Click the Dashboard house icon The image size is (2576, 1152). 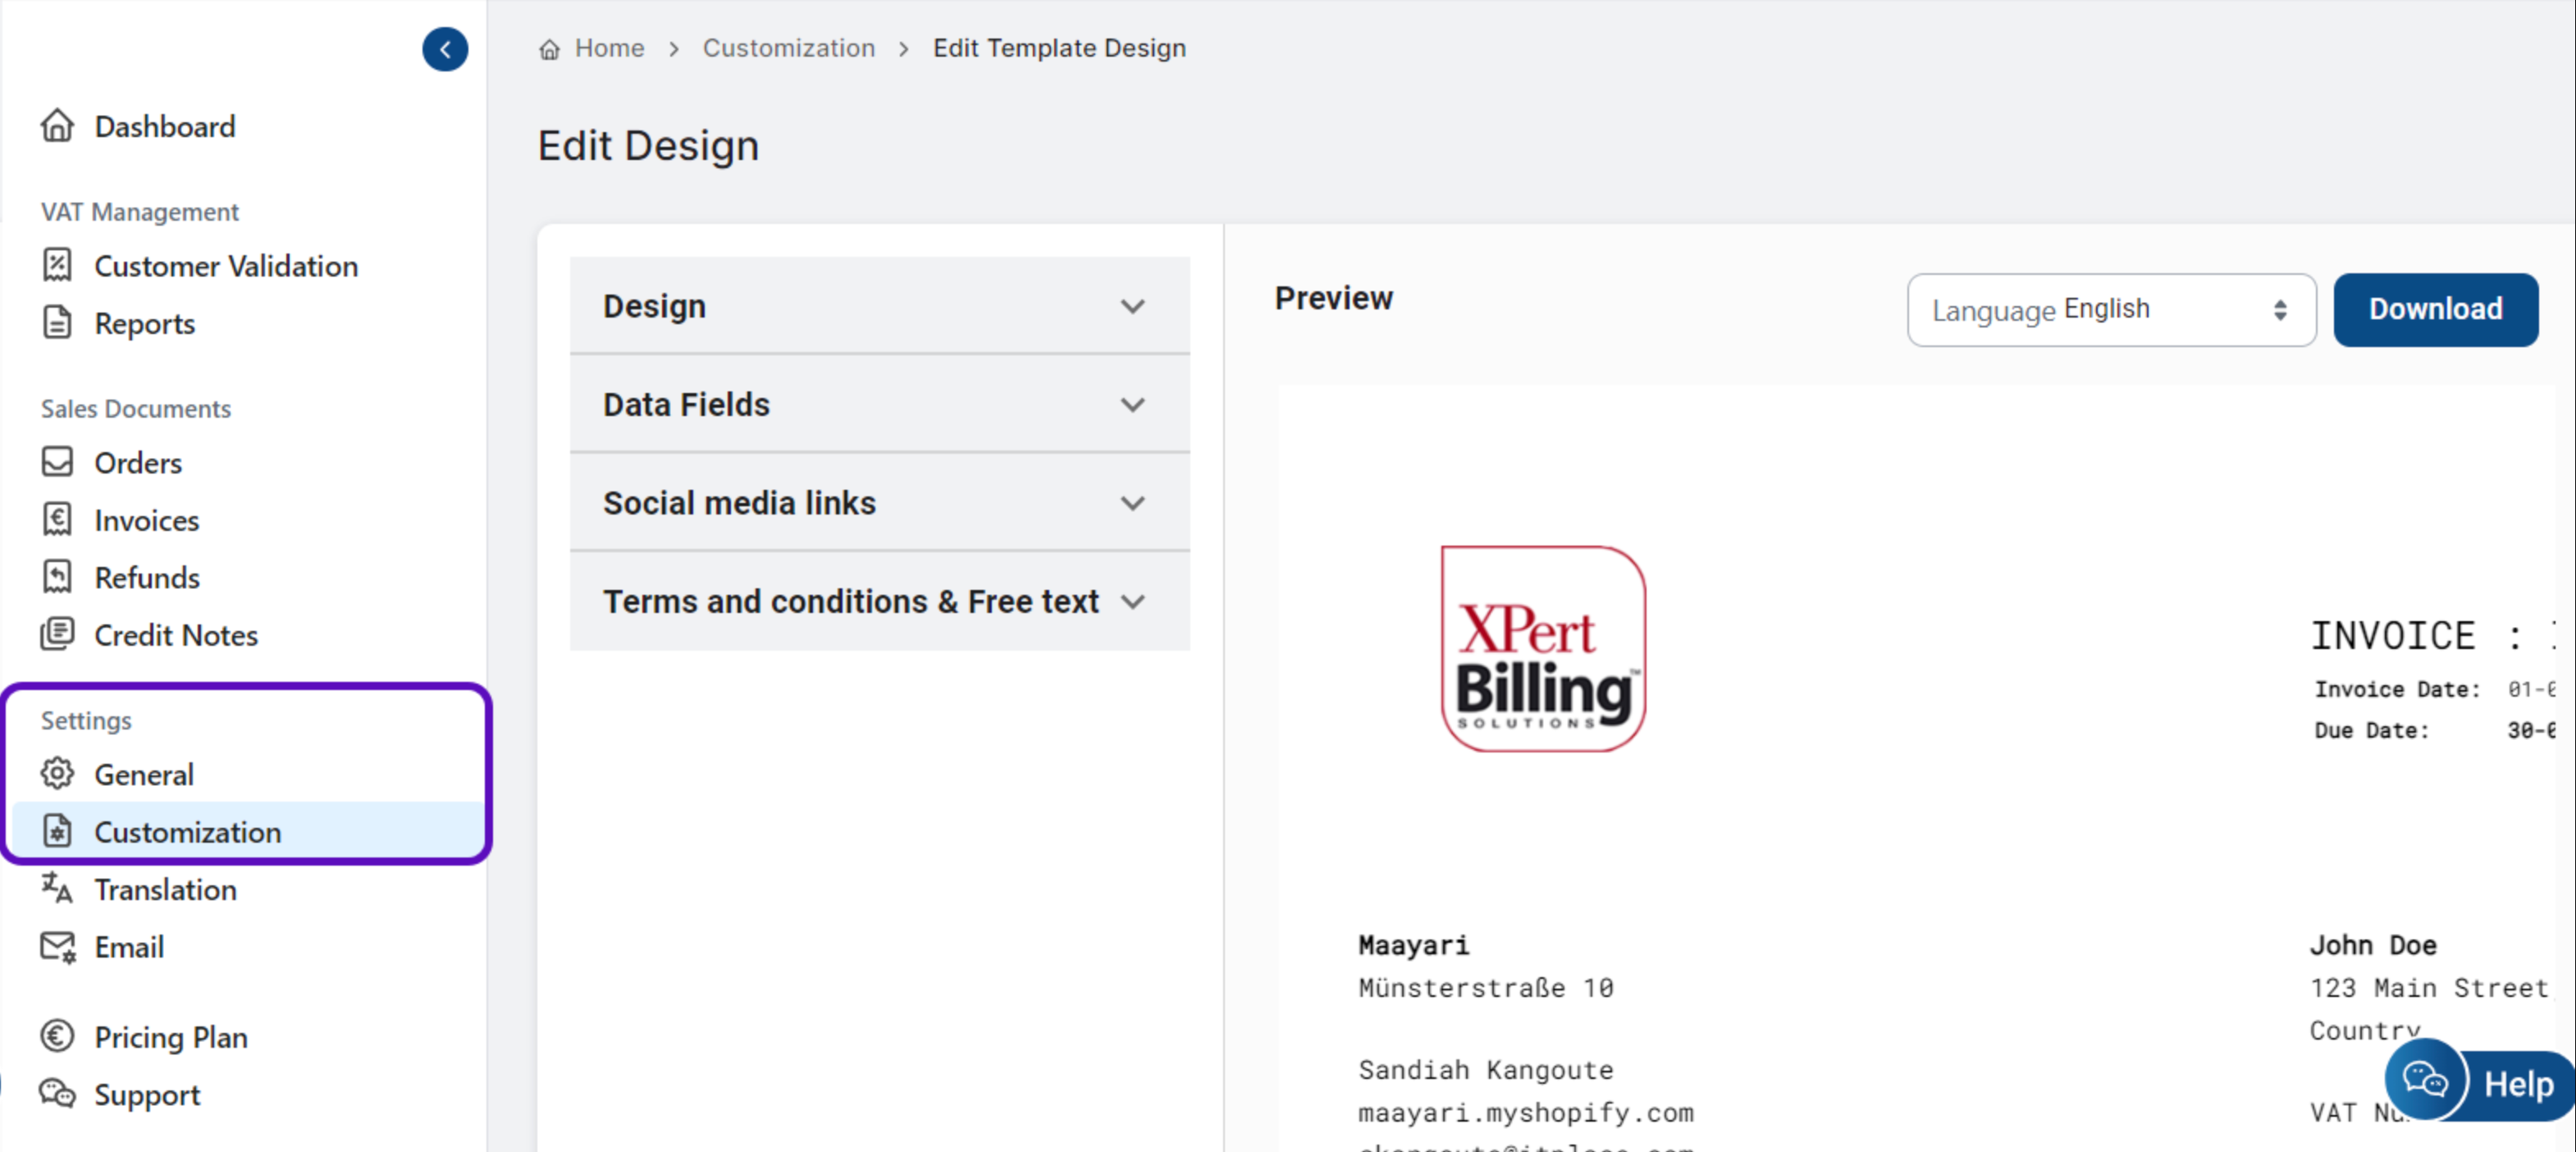click(57, 126)
